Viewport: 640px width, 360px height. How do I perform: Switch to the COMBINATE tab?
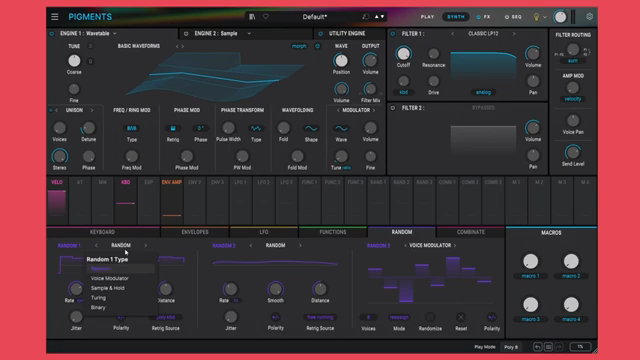click(x=471, y=232)
